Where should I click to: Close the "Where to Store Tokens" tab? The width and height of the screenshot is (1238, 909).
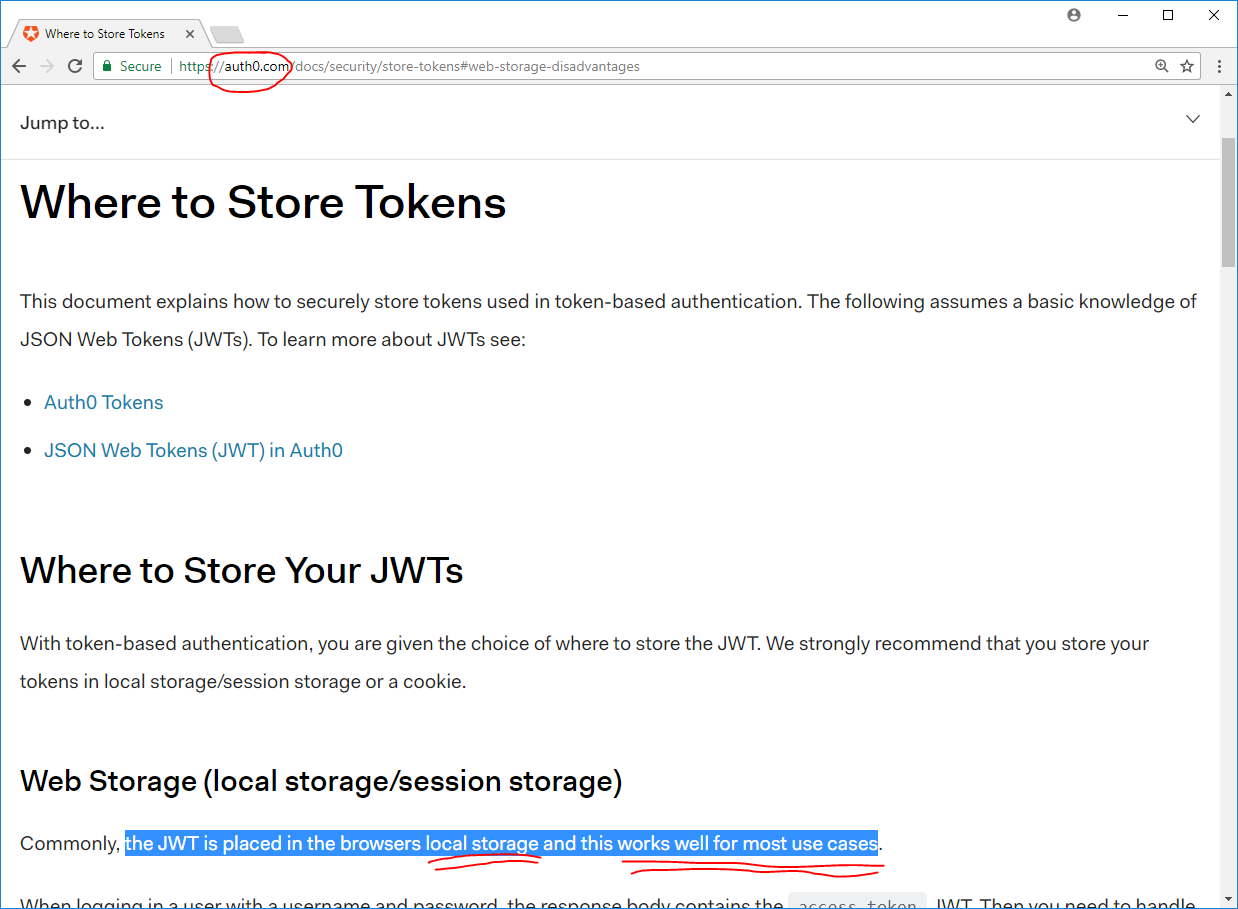[x=190, y=34]
